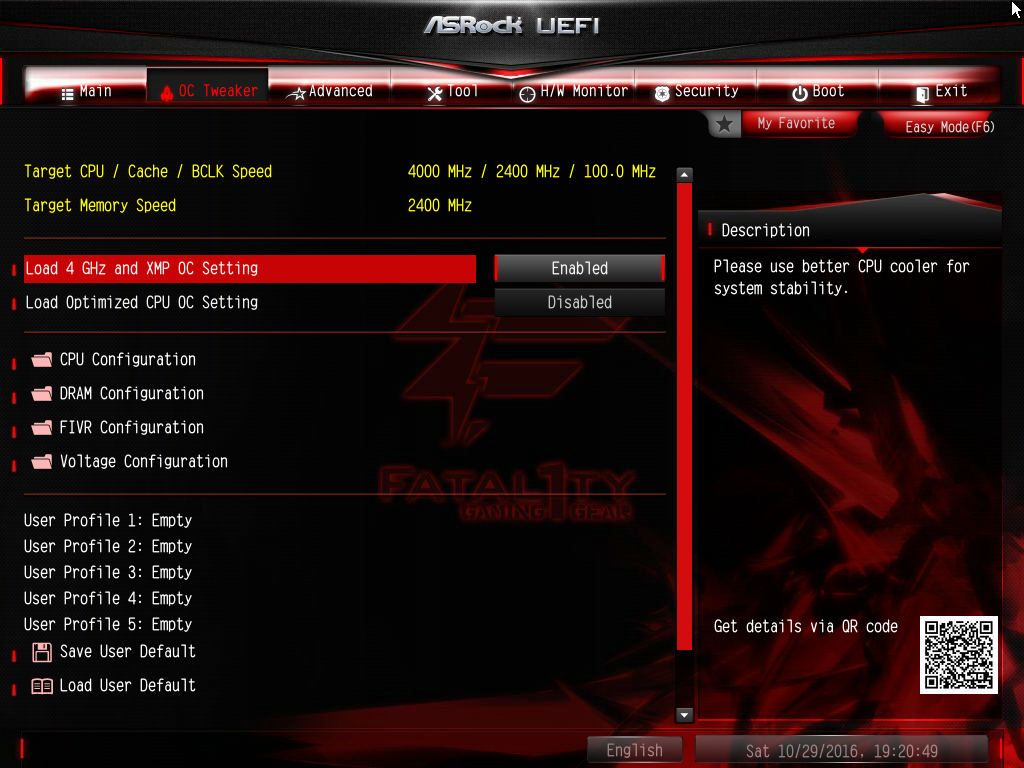The height and width of the screenshot is (768, 1024).
Task: Select Save User Default
Action: pyautogui.click(x=127, y=652)
